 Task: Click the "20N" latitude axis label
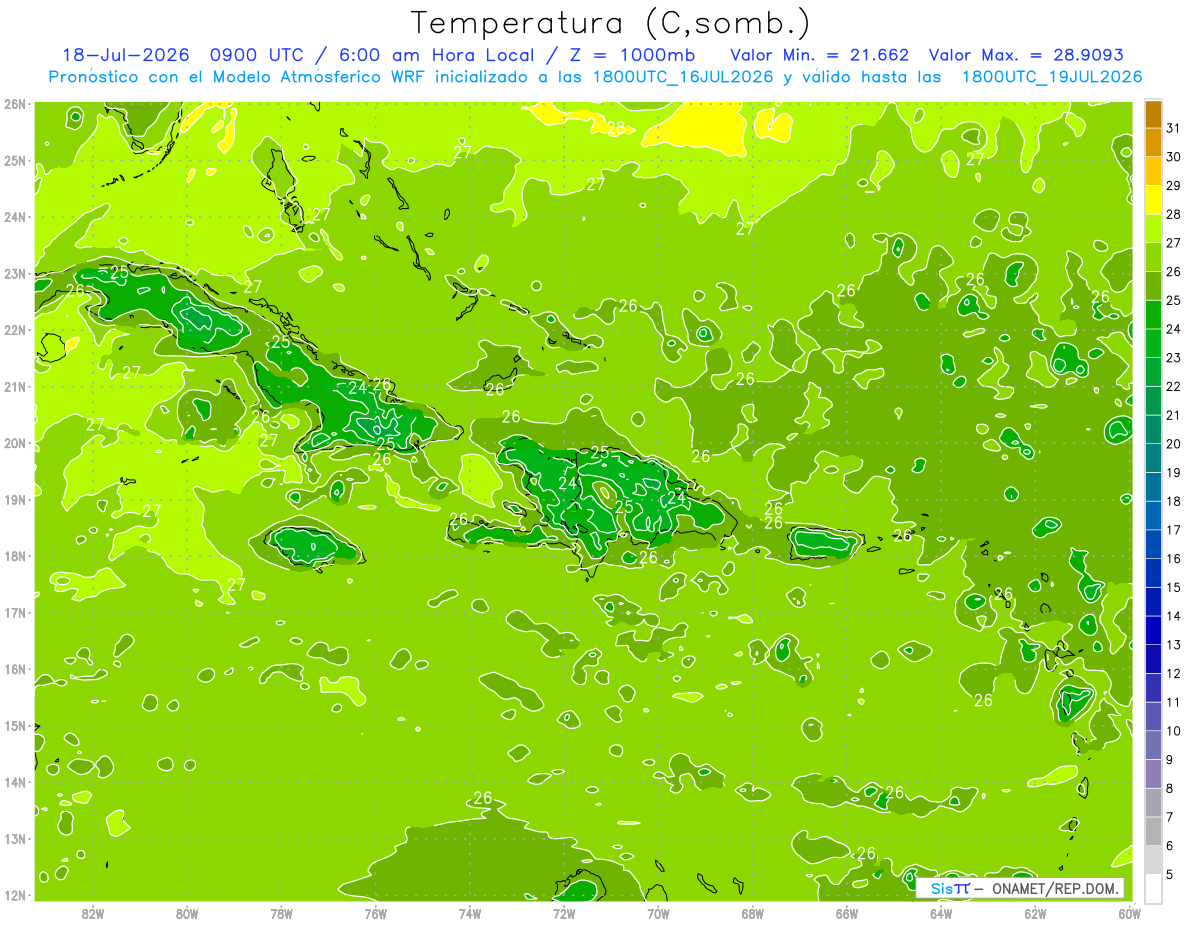coord(15,443)
